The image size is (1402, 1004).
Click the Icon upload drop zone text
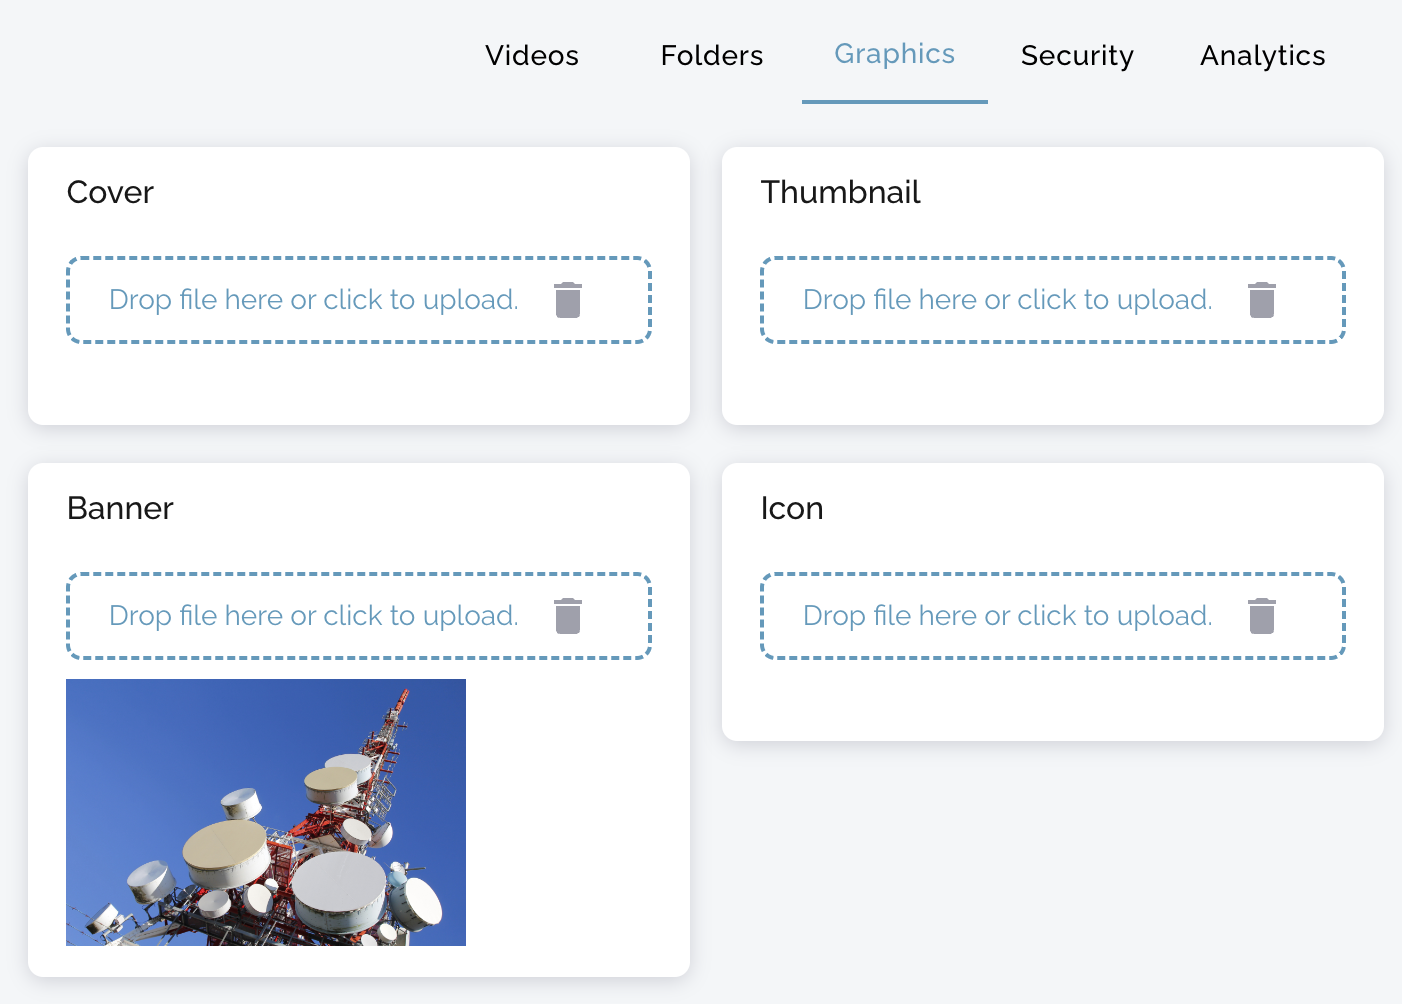(x=1008, y=616)
